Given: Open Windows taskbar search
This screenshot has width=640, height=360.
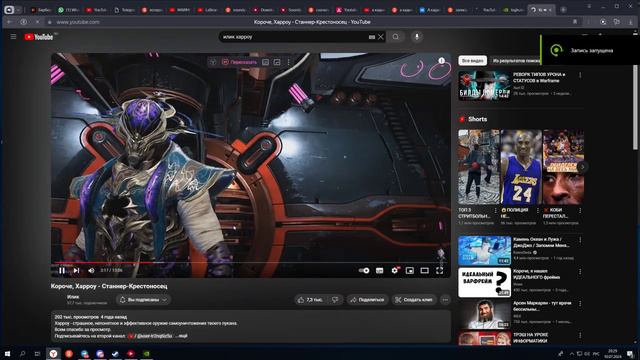Looking at the screenshot, I should coord(22,353).
